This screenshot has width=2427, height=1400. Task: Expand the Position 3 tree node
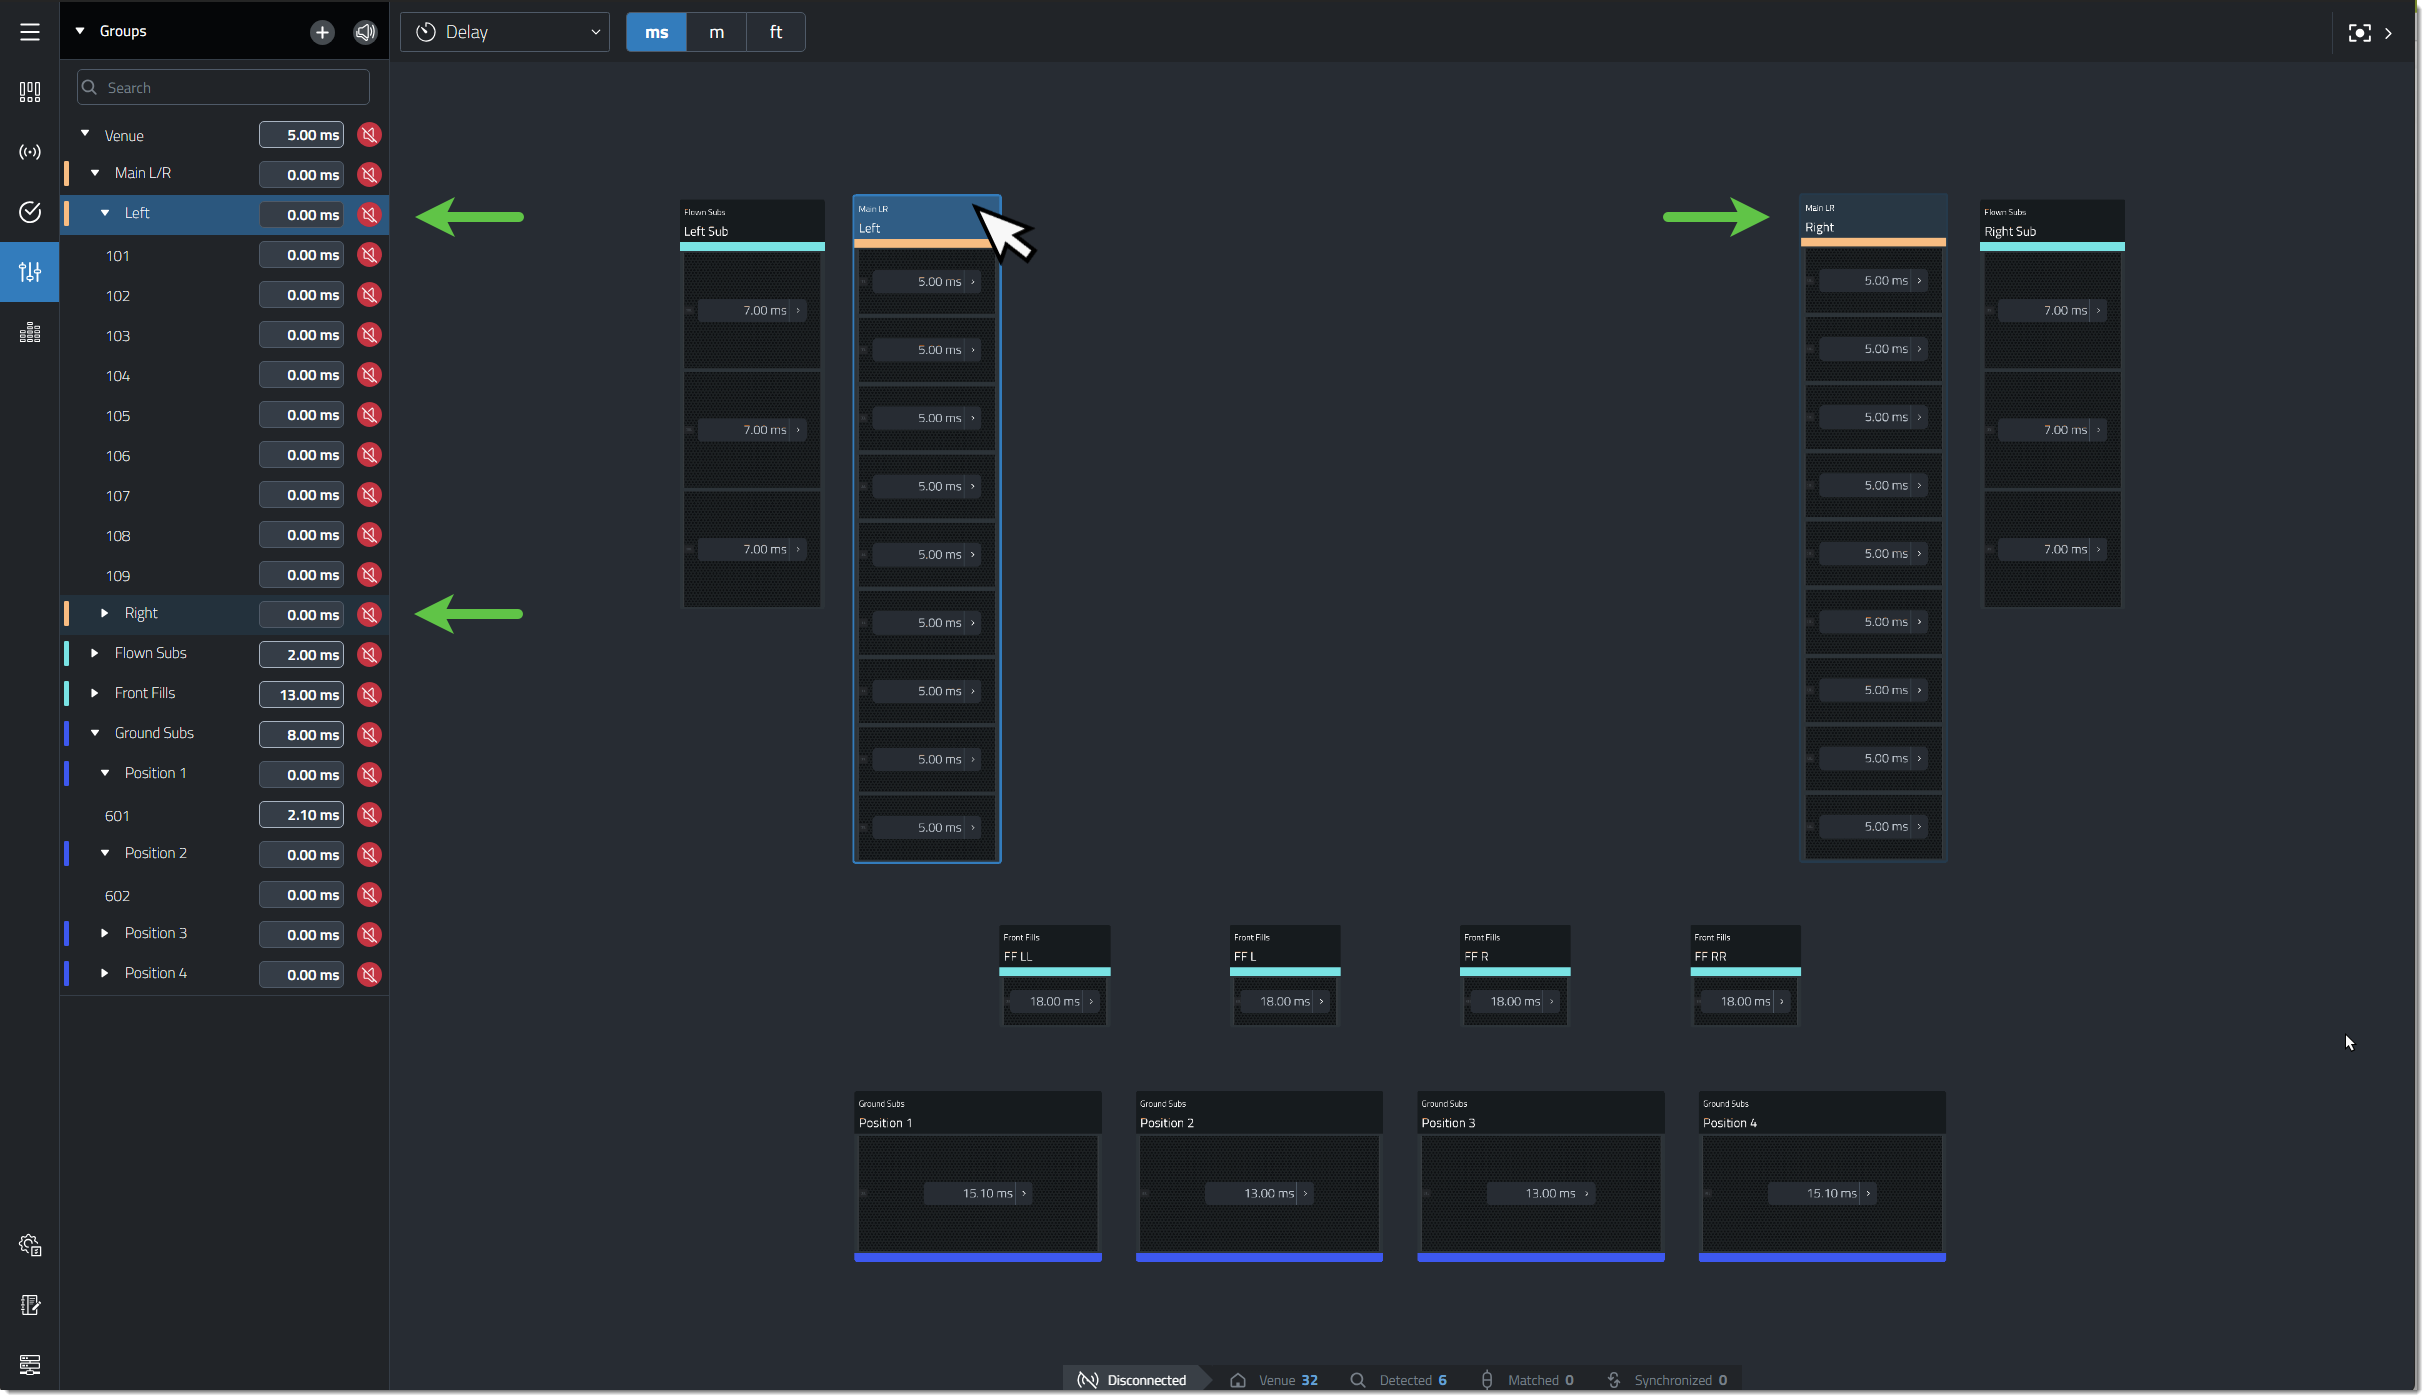click(x=105, y=933)
